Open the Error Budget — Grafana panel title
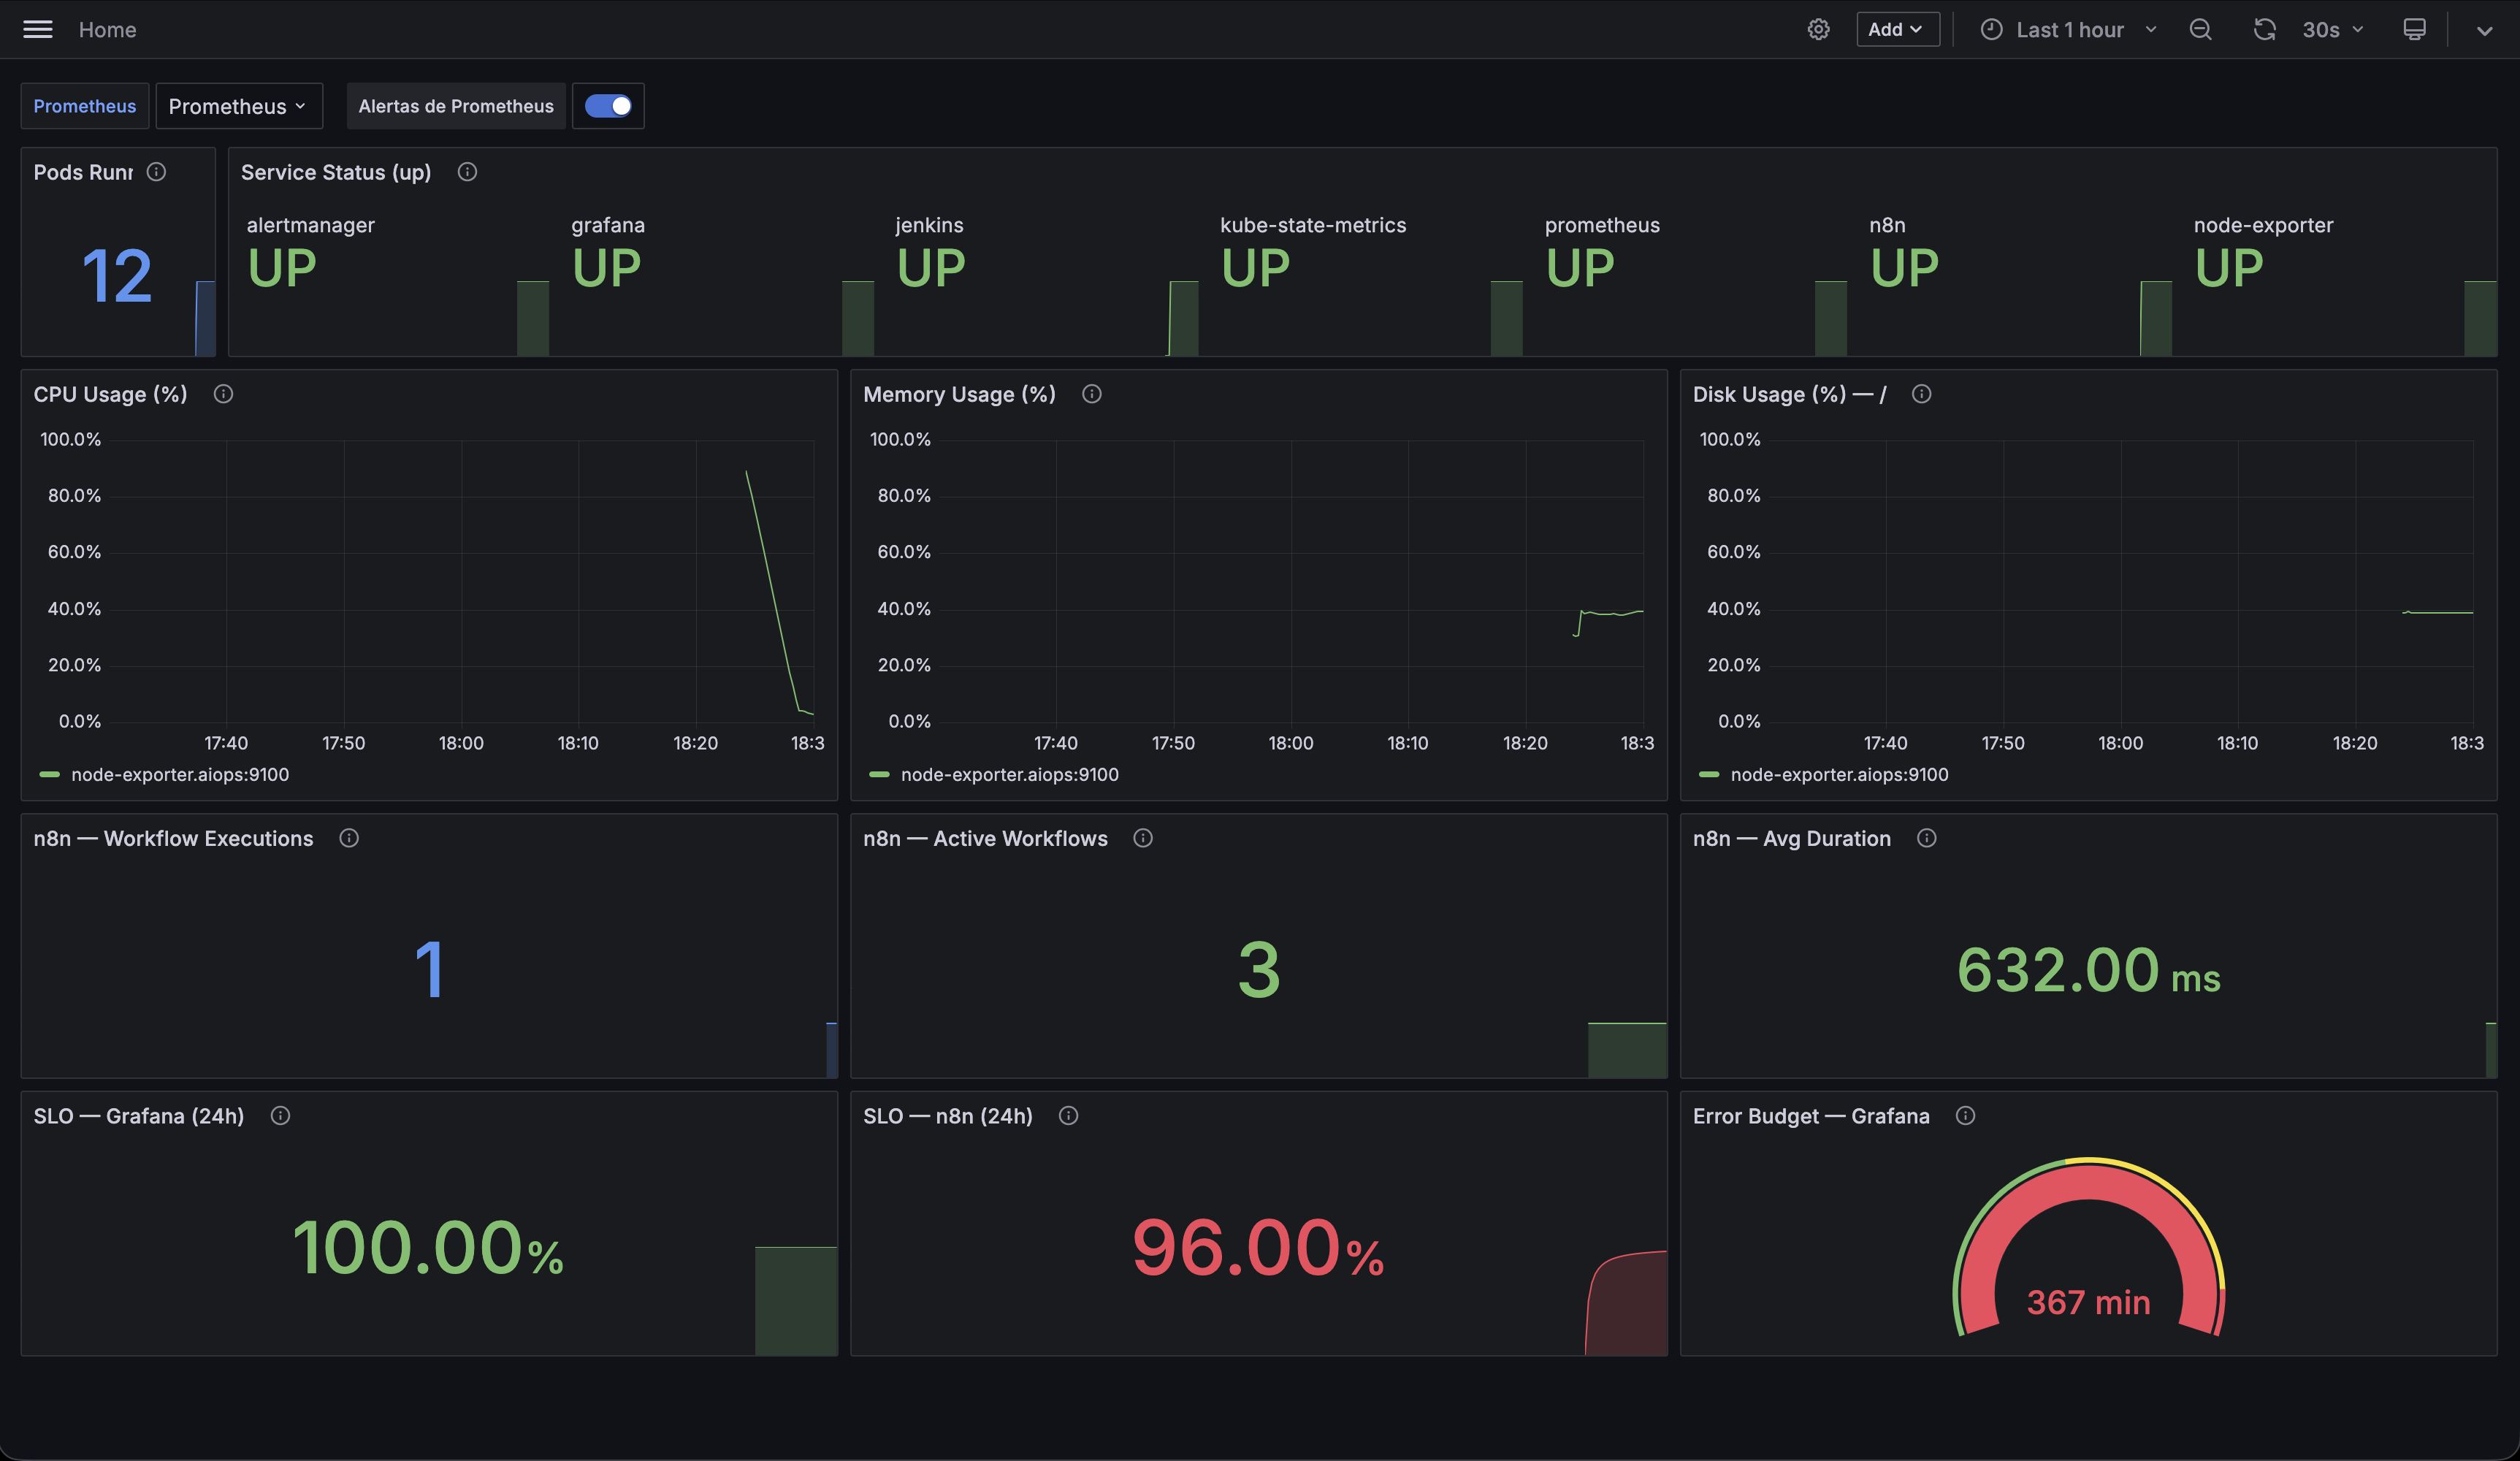 point(1811,1116)
